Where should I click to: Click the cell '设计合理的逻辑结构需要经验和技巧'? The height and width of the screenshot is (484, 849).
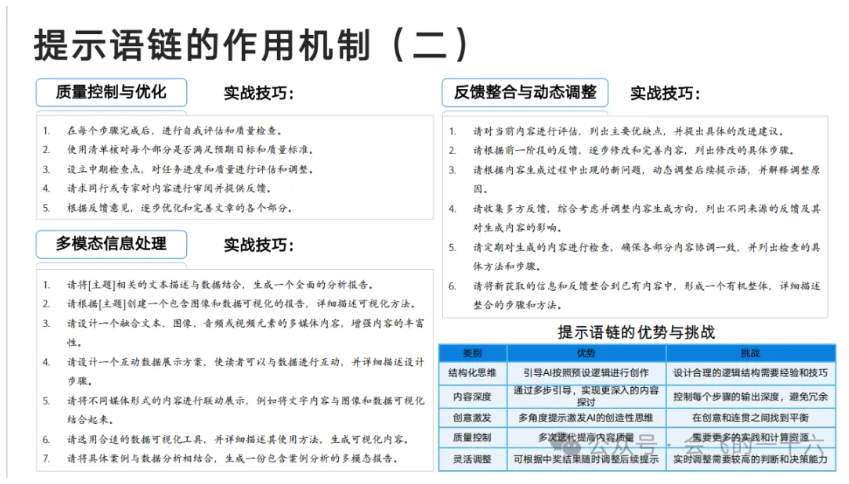point(750,373)
